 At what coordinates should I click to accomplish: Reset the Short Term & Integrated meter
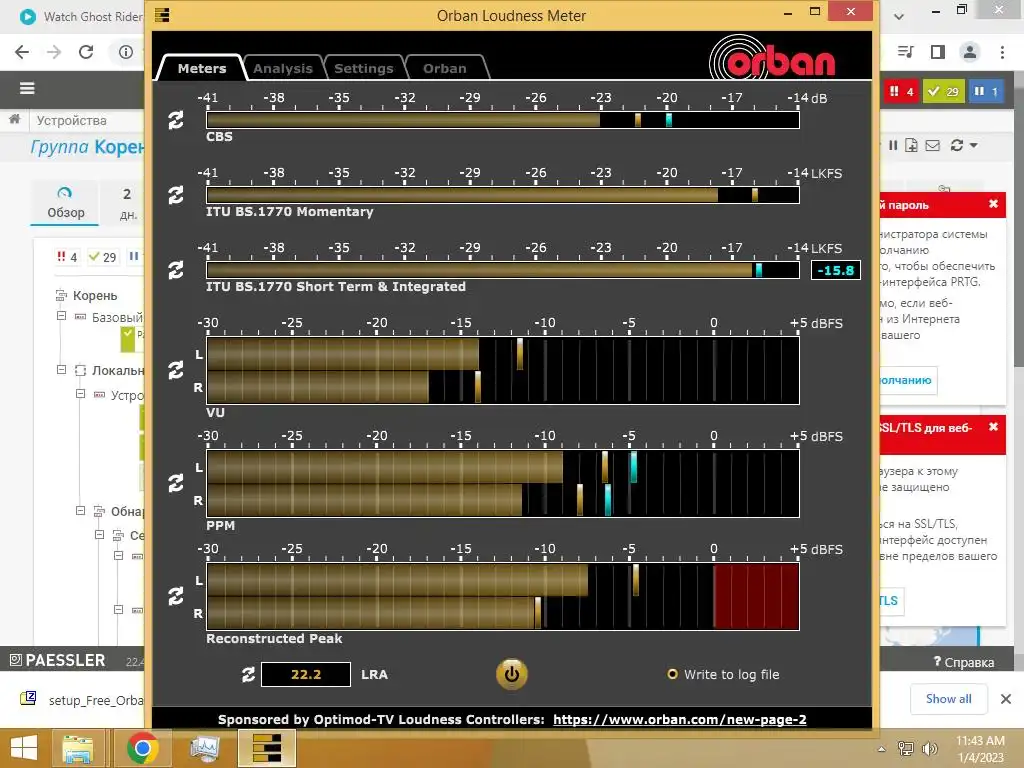[176, 270]
